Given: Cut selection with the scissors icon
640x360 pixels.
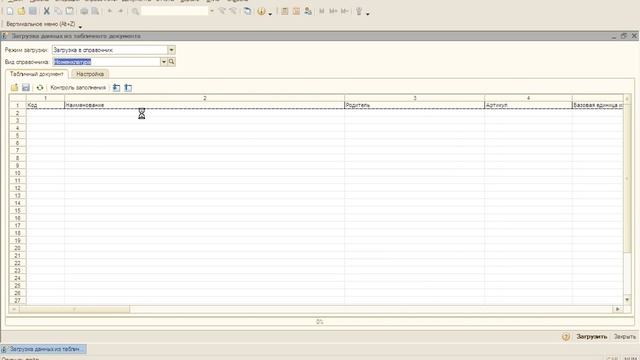Looking at the screenshot, I should (x=47, y=11).
